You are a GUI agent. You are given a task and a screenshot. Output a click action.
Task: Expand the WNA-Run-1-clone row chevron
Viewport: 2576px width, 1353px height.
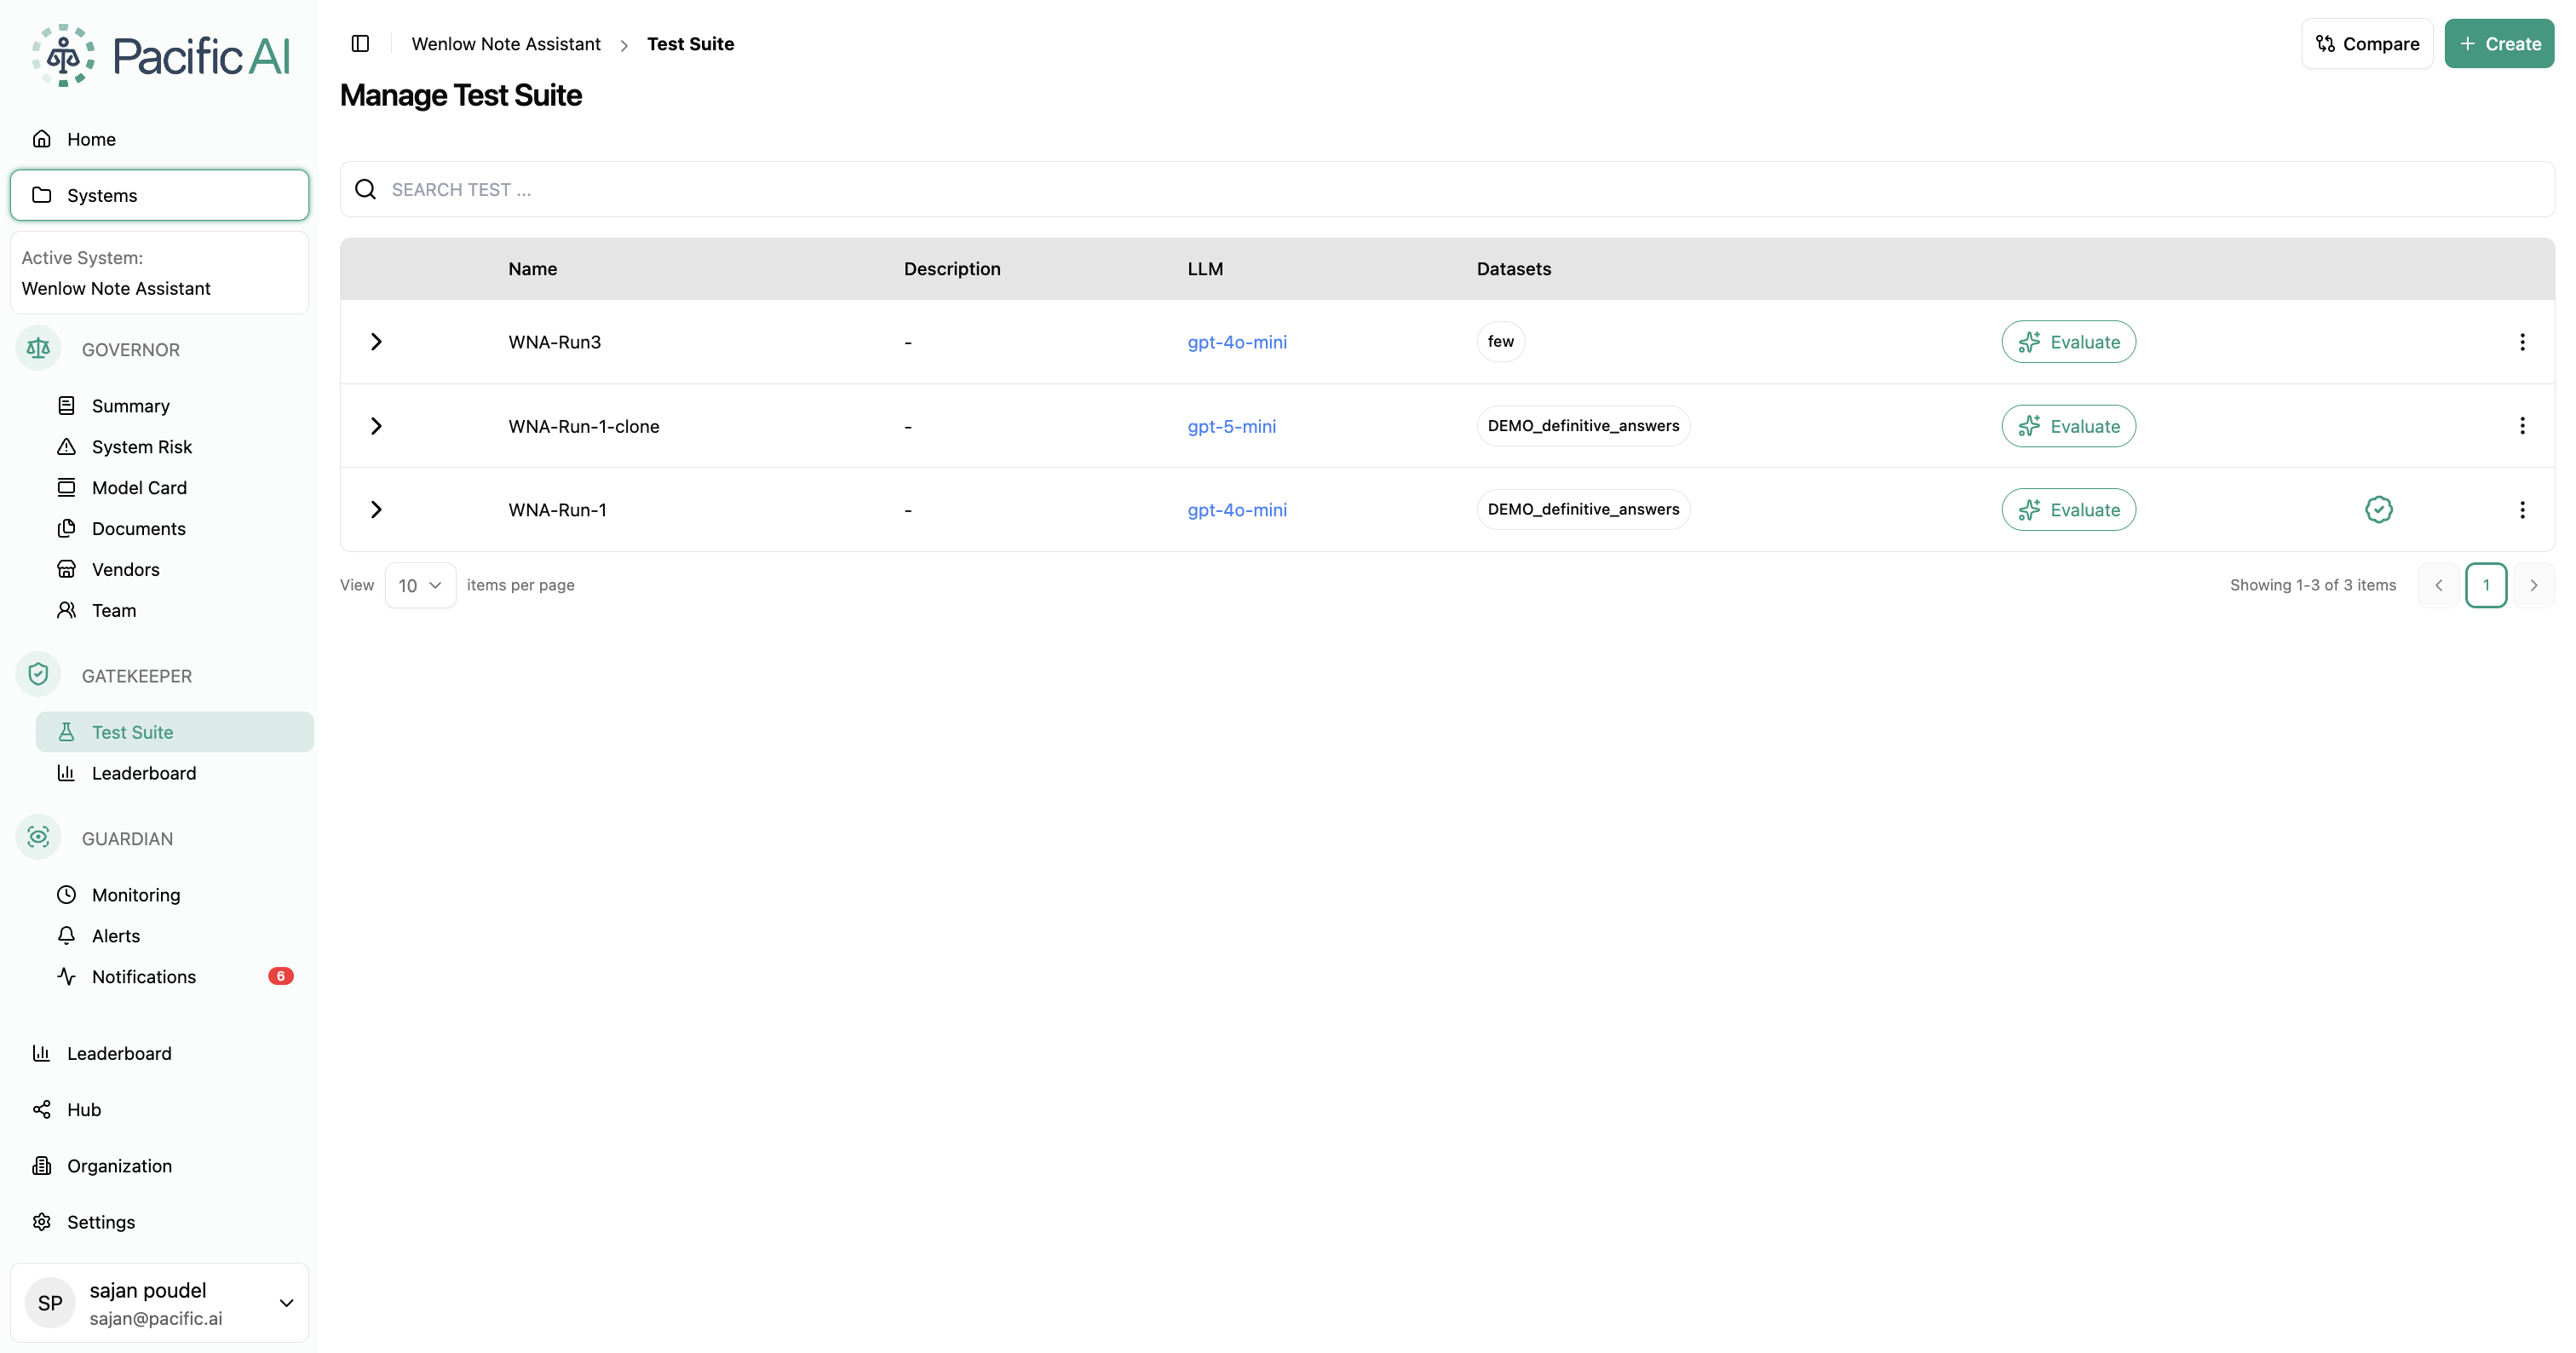(x=376, y=426)
